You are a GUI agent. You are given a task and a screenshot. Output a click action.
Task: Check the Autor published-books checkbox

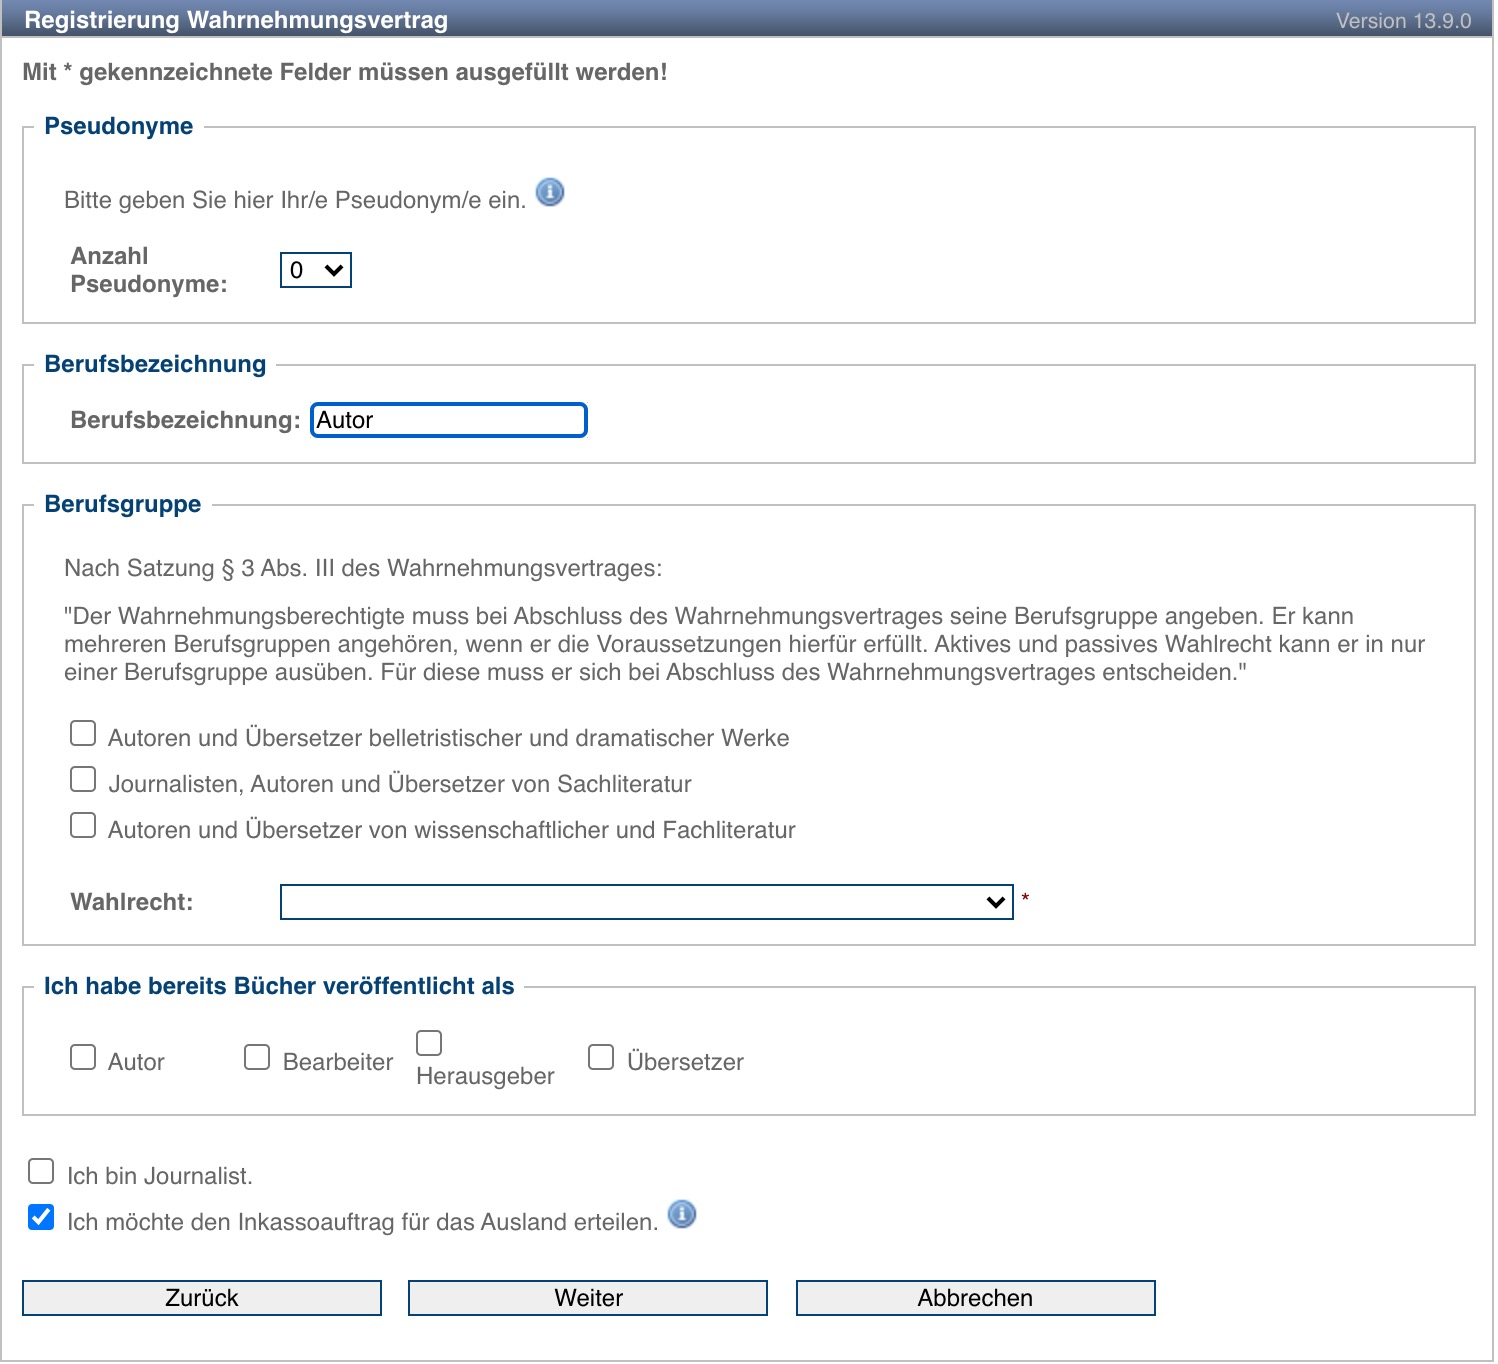click(x=83, y=1057)
